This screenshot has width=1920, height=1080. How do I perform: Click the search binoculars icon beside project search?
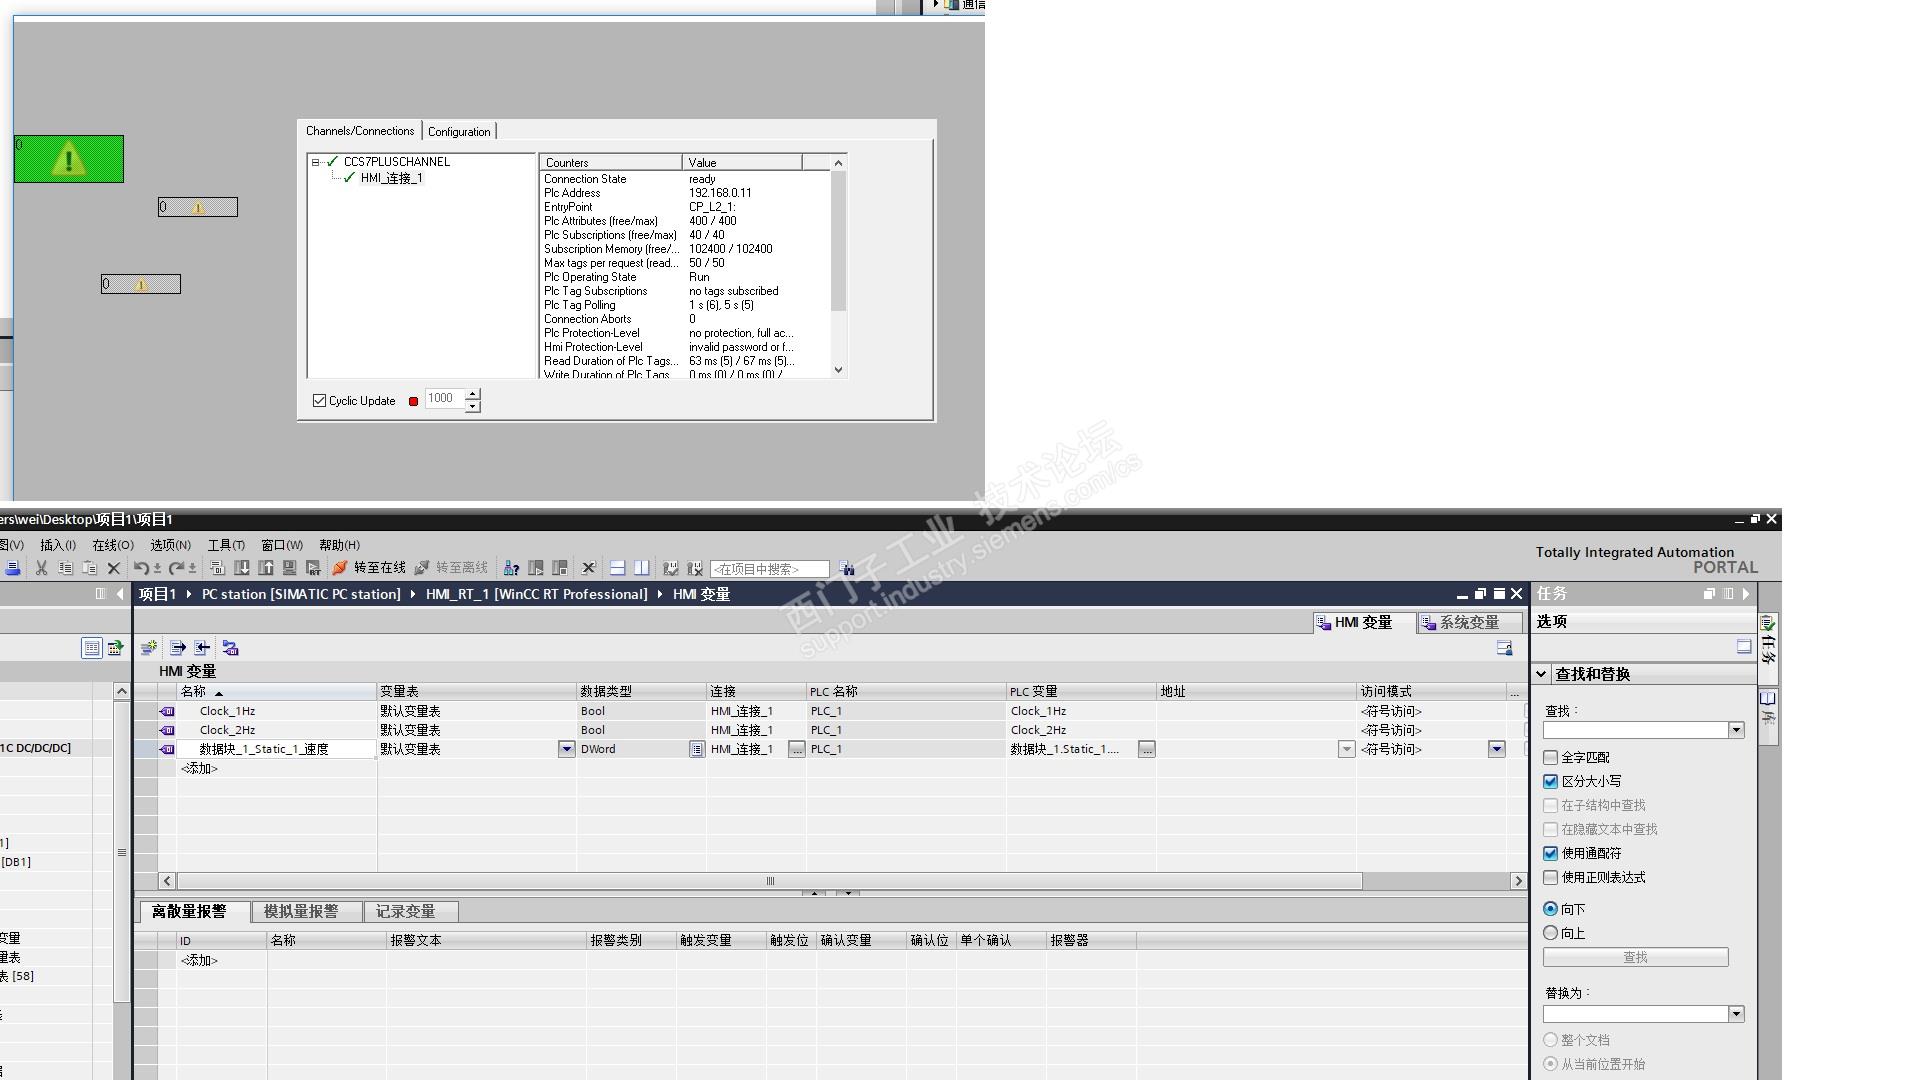coord(847,568)
